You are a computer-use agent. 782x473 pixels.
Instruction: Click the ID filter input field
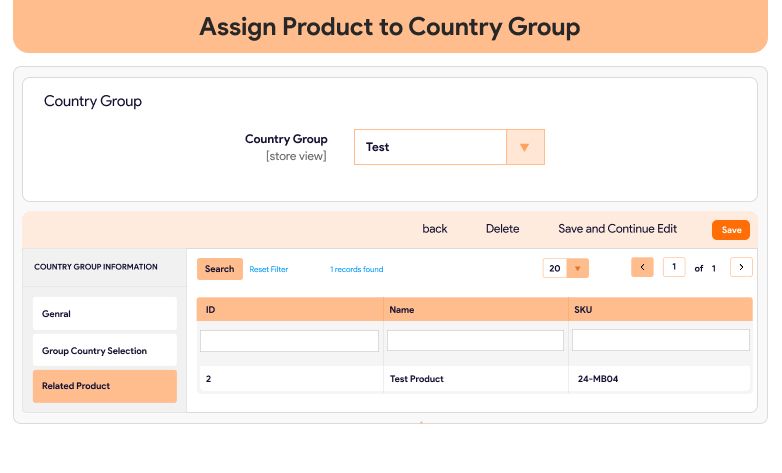[x=289, y=341]
